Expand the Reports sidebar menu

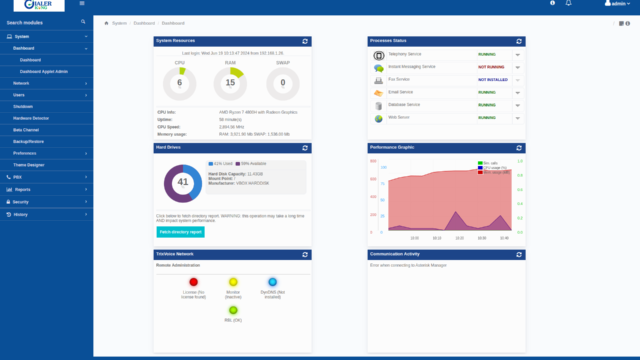47,189
